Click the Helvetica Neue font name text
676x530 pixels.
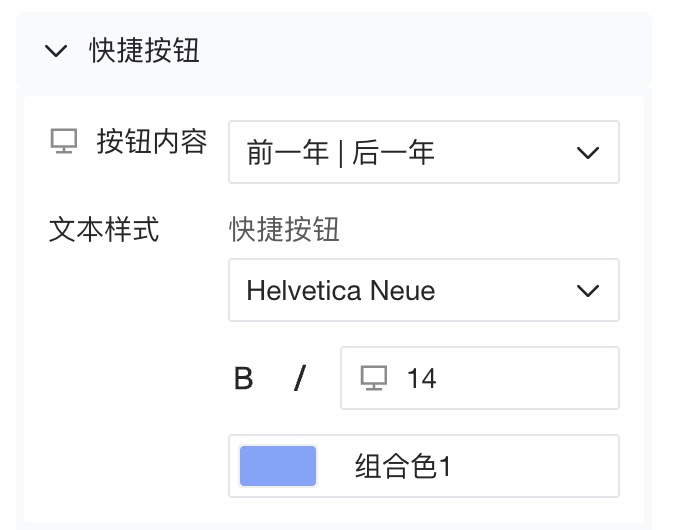[340, 291]
